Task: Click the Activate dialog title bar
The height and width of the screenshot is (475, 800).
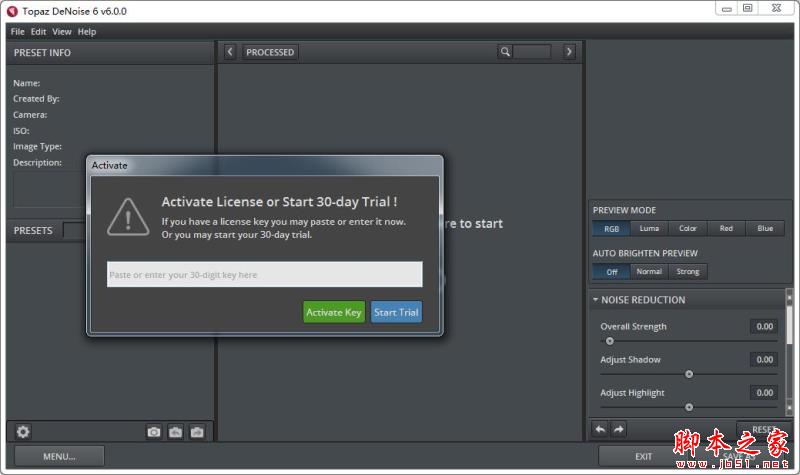Action: [x=265, y=165]
